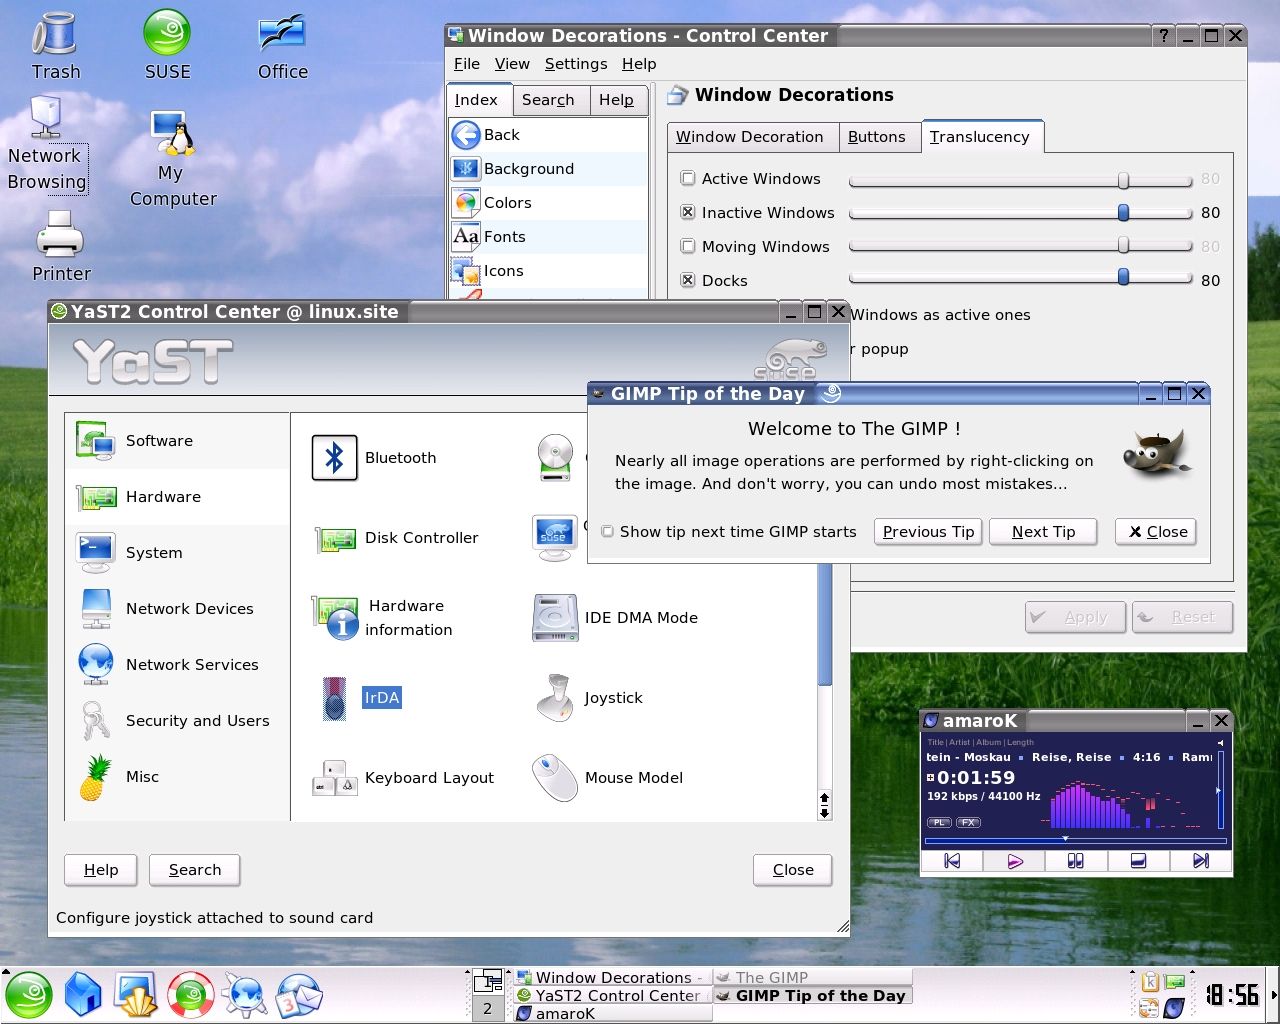
Task: Click Close button in YaST Control Center
Action: point(793,870)
